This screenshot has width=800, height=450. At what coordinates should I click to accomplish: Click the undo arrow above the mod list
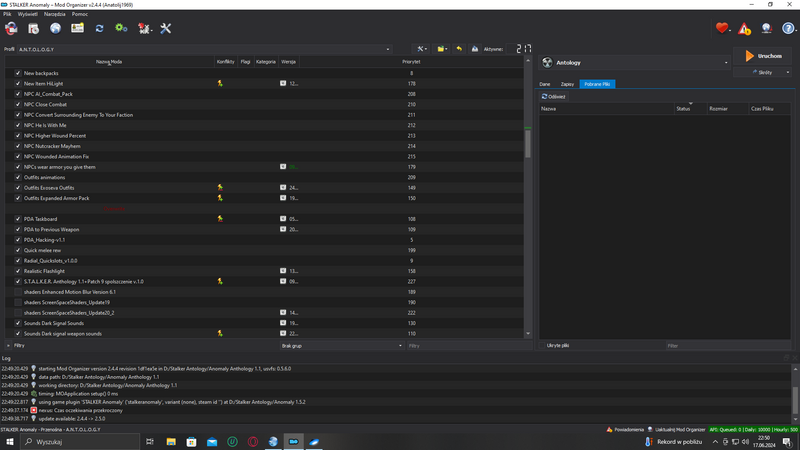[459, 49]
